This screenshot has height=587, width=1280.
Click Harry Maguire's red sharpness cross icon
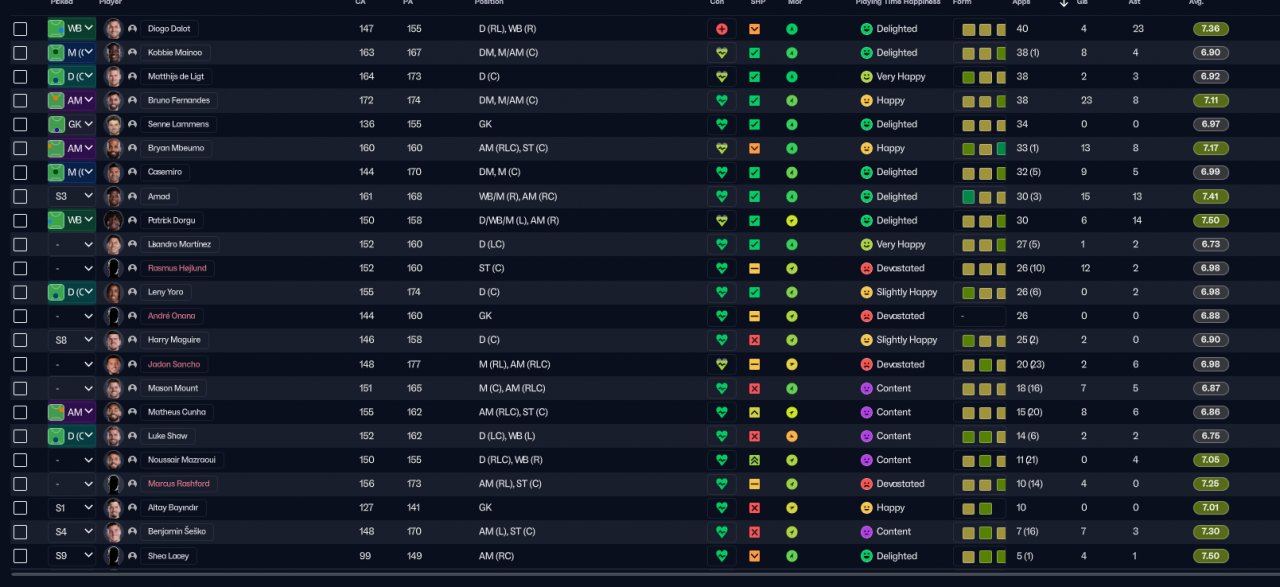tap(755, 341)
